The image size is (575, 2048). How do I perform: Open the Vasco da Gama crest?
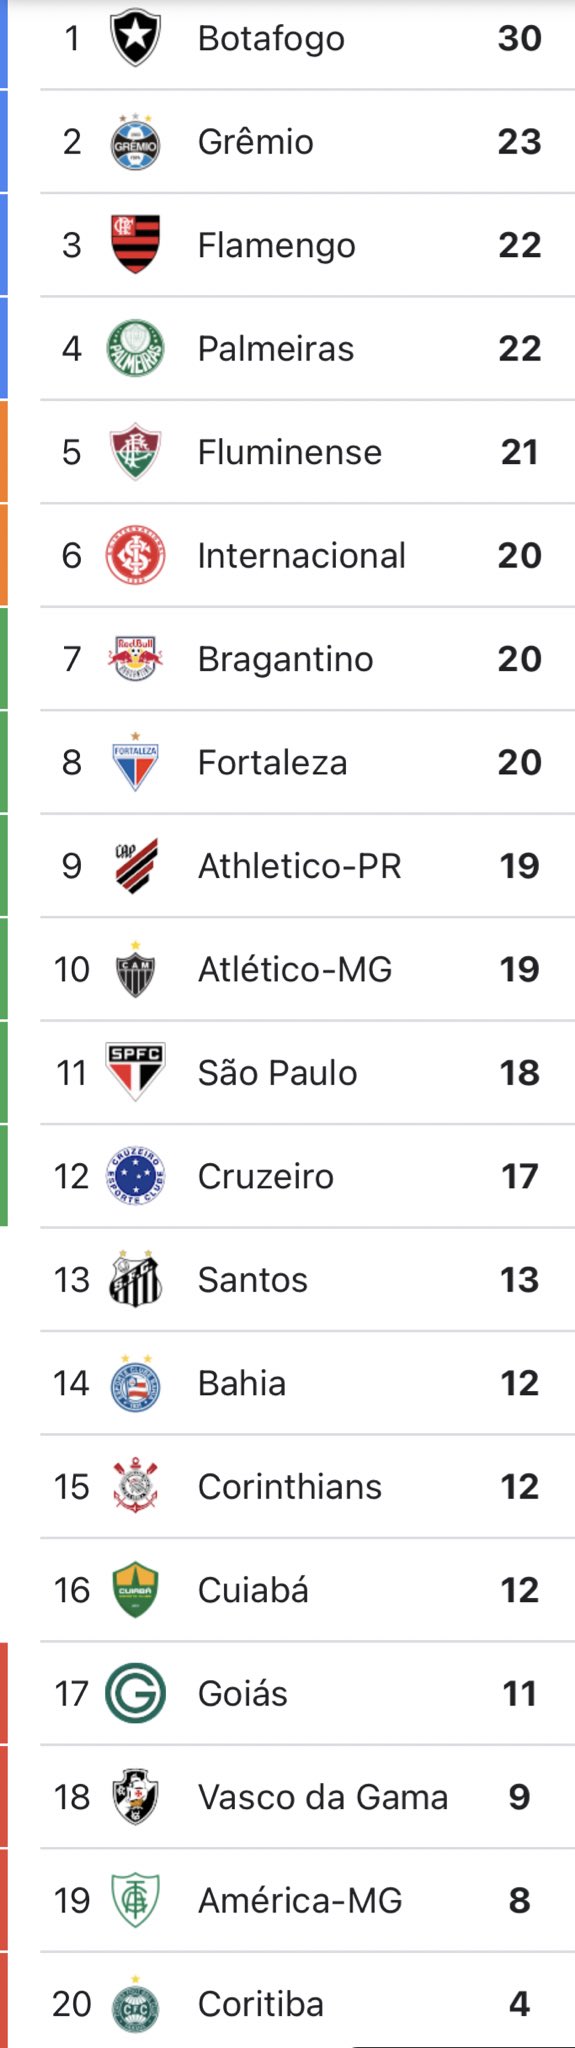pyautogui.click(x=135, y=1796)
